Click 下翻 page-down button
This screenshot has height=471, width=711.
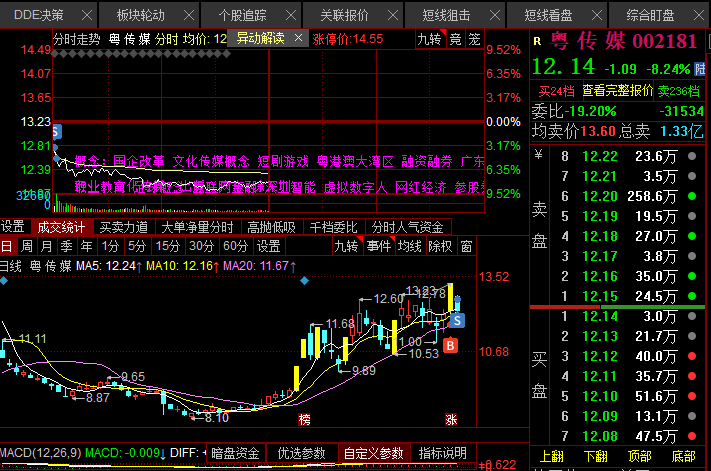pyautogui.click(x=595, y=456)
